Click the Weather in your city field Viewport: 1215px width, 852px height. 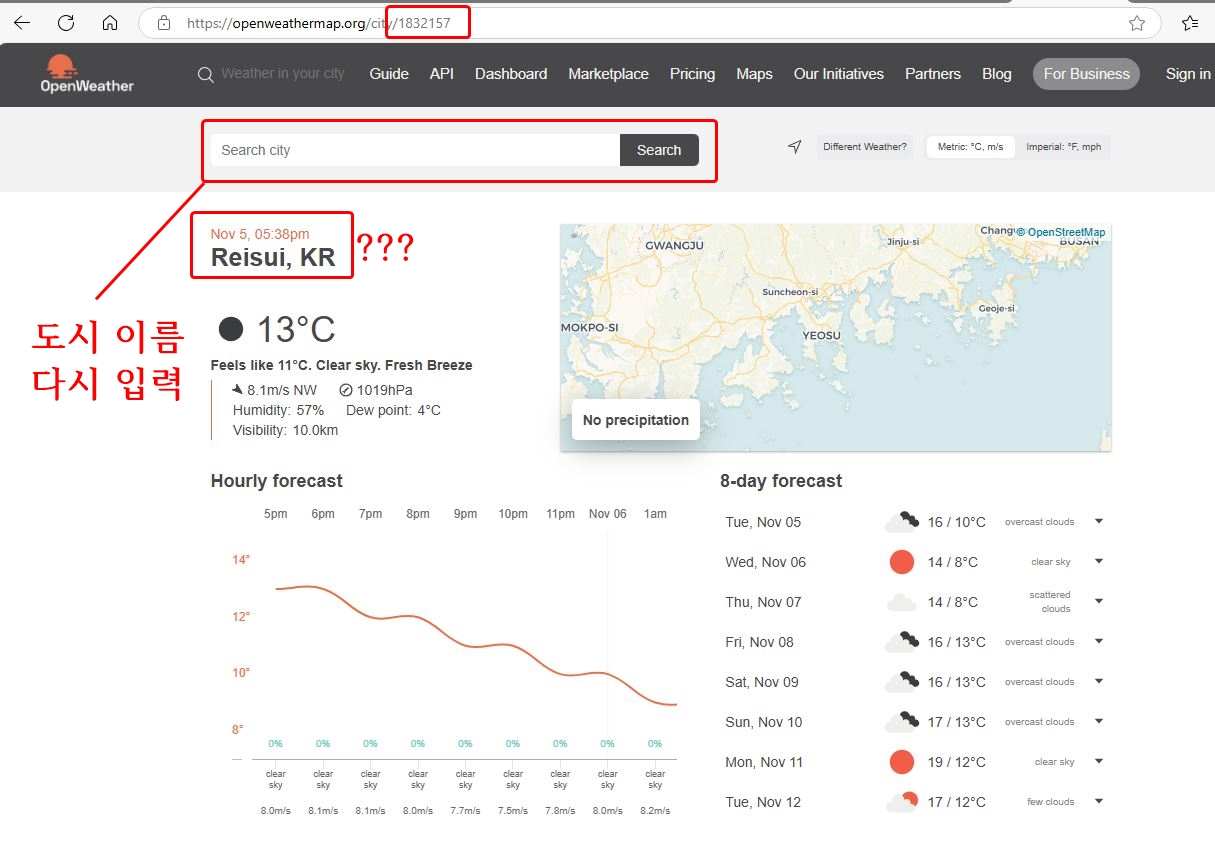point(283,74)
